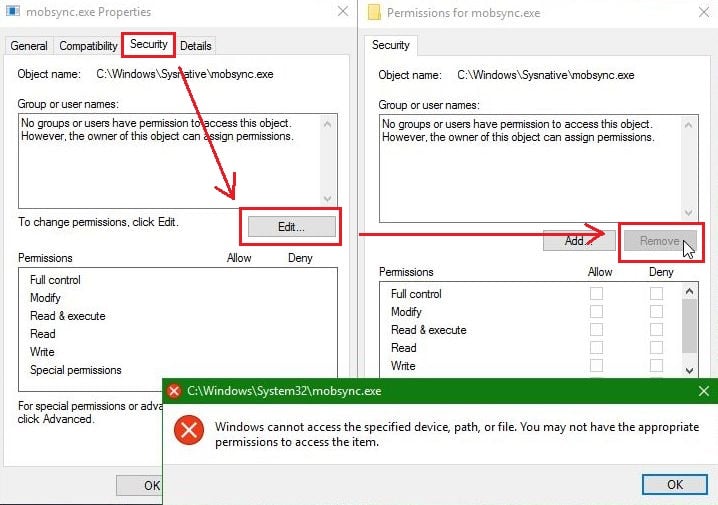Click the Object name path in Properties window
This screenshot has height=505, width=718.
tap(185, 74)
